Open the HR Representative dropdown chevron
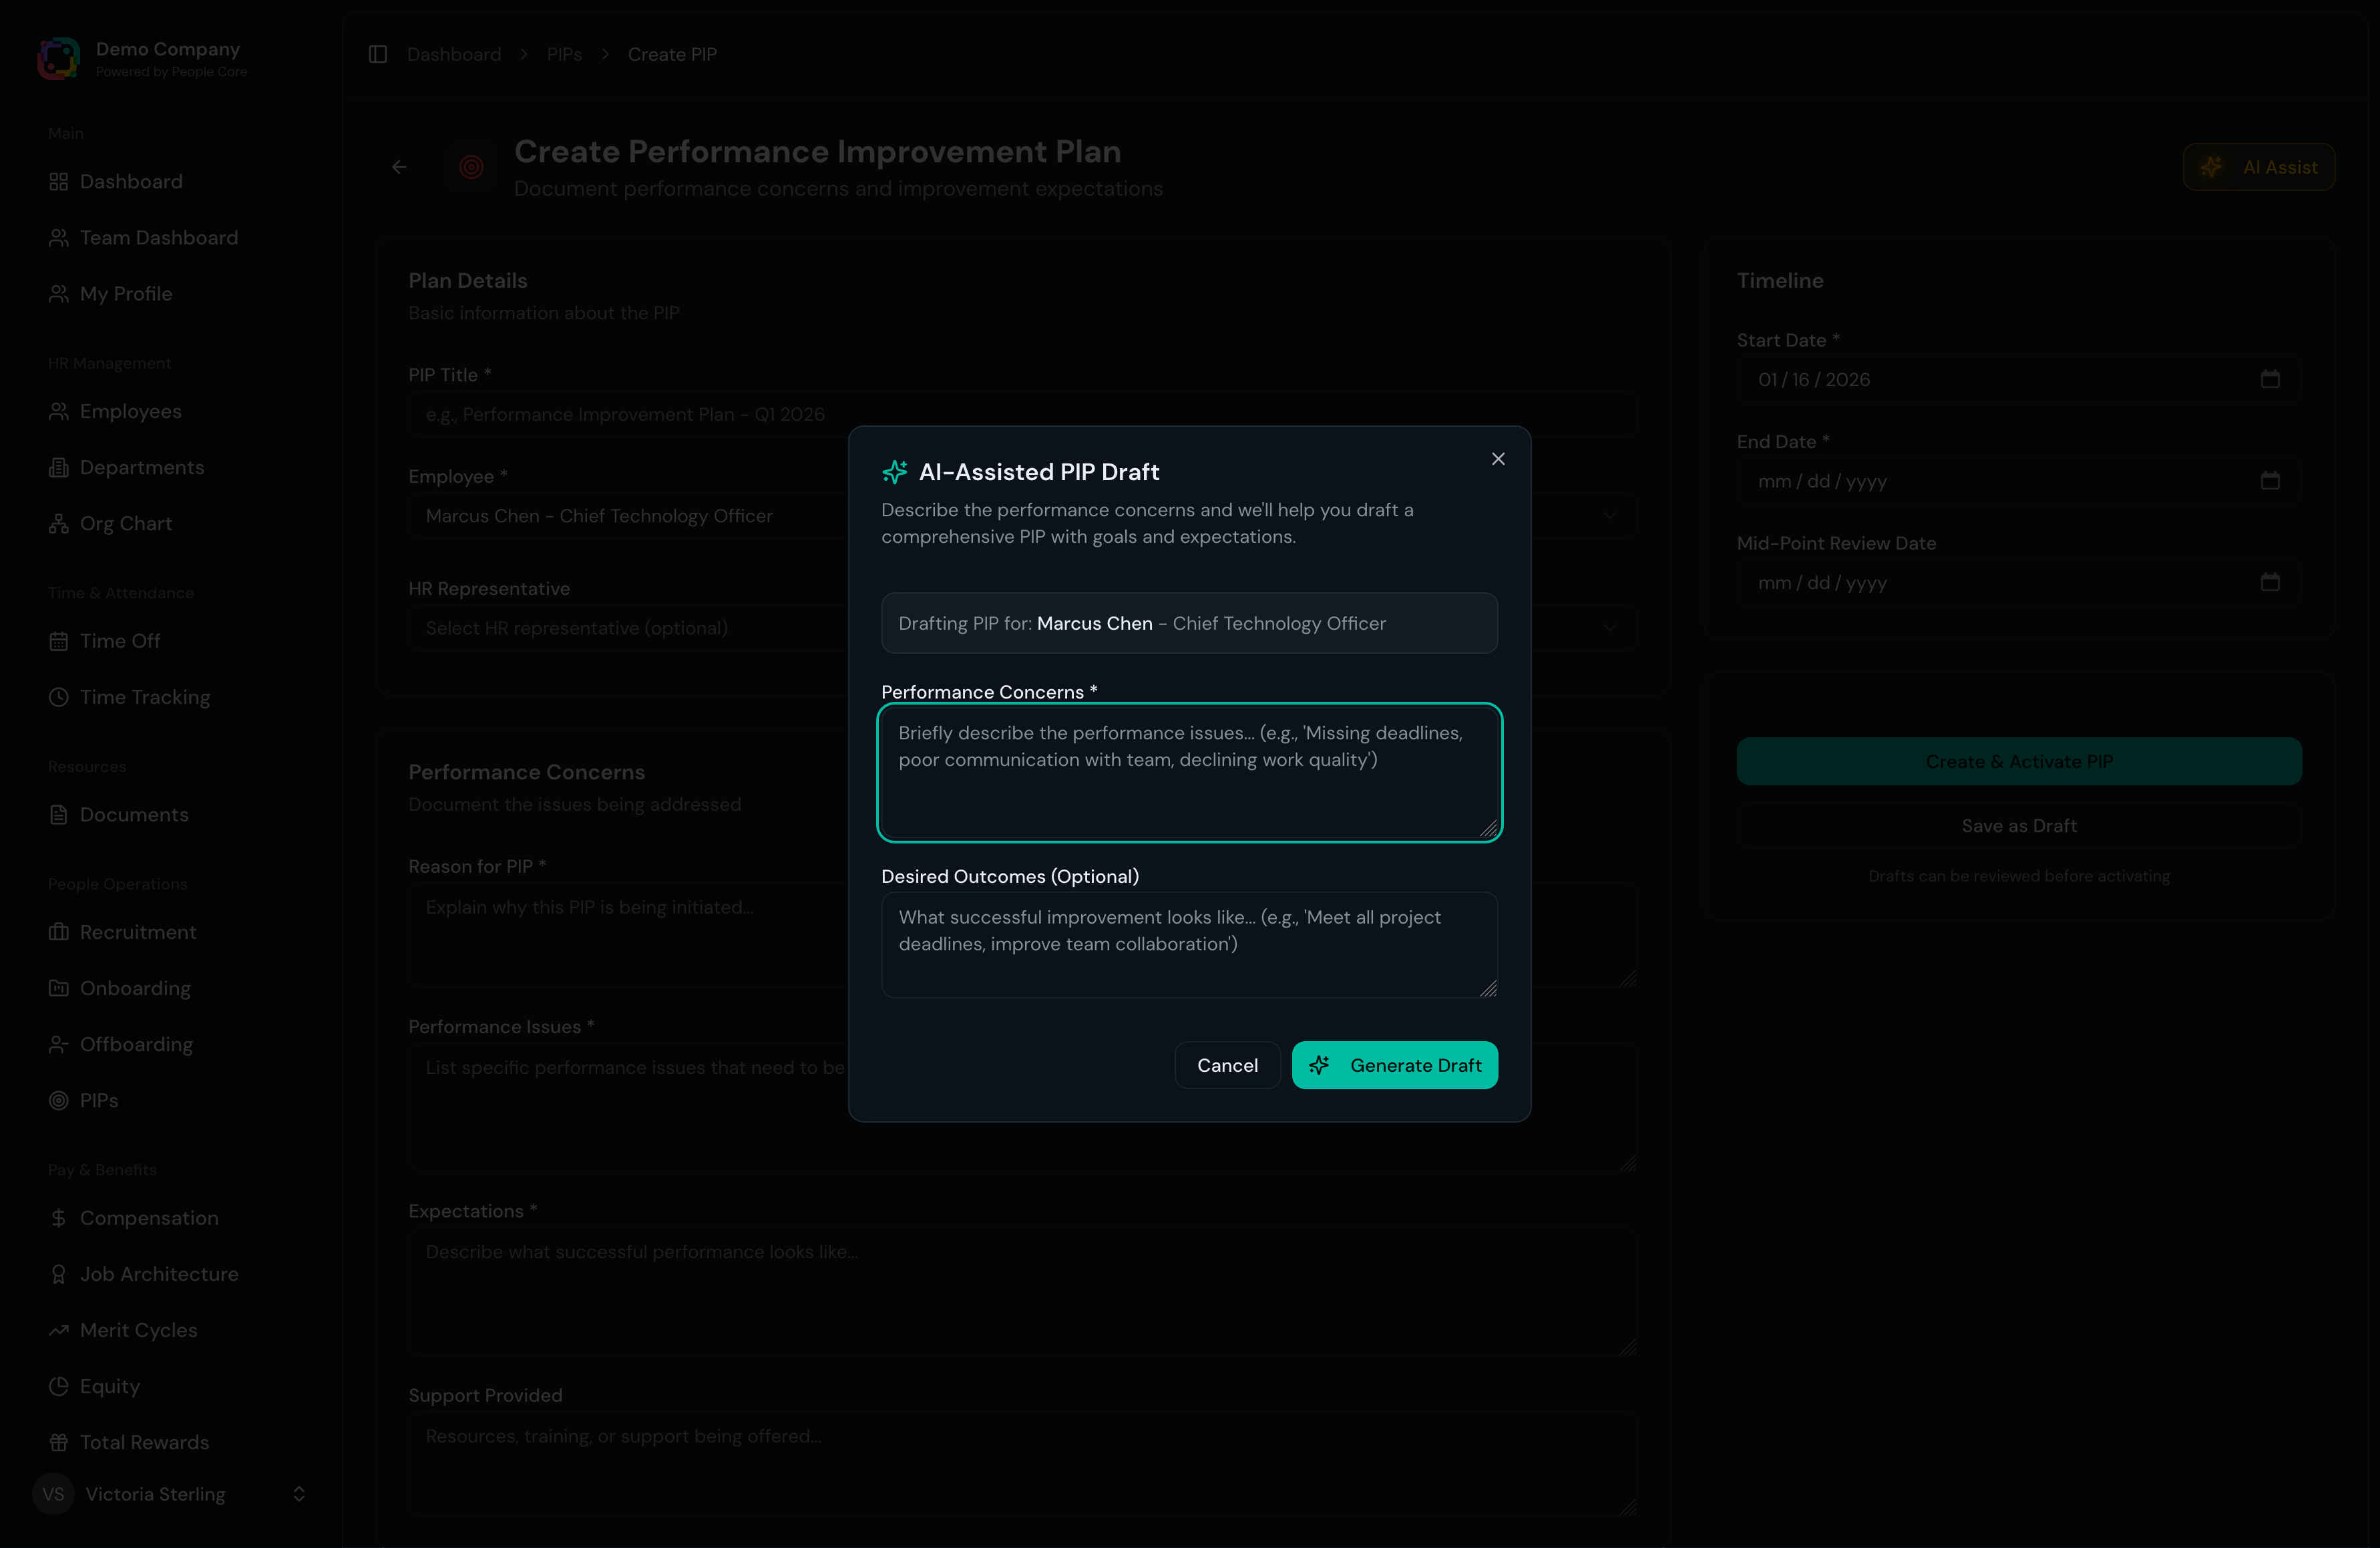The width and height of the screenshot is (2380, 1548). 1609,628
